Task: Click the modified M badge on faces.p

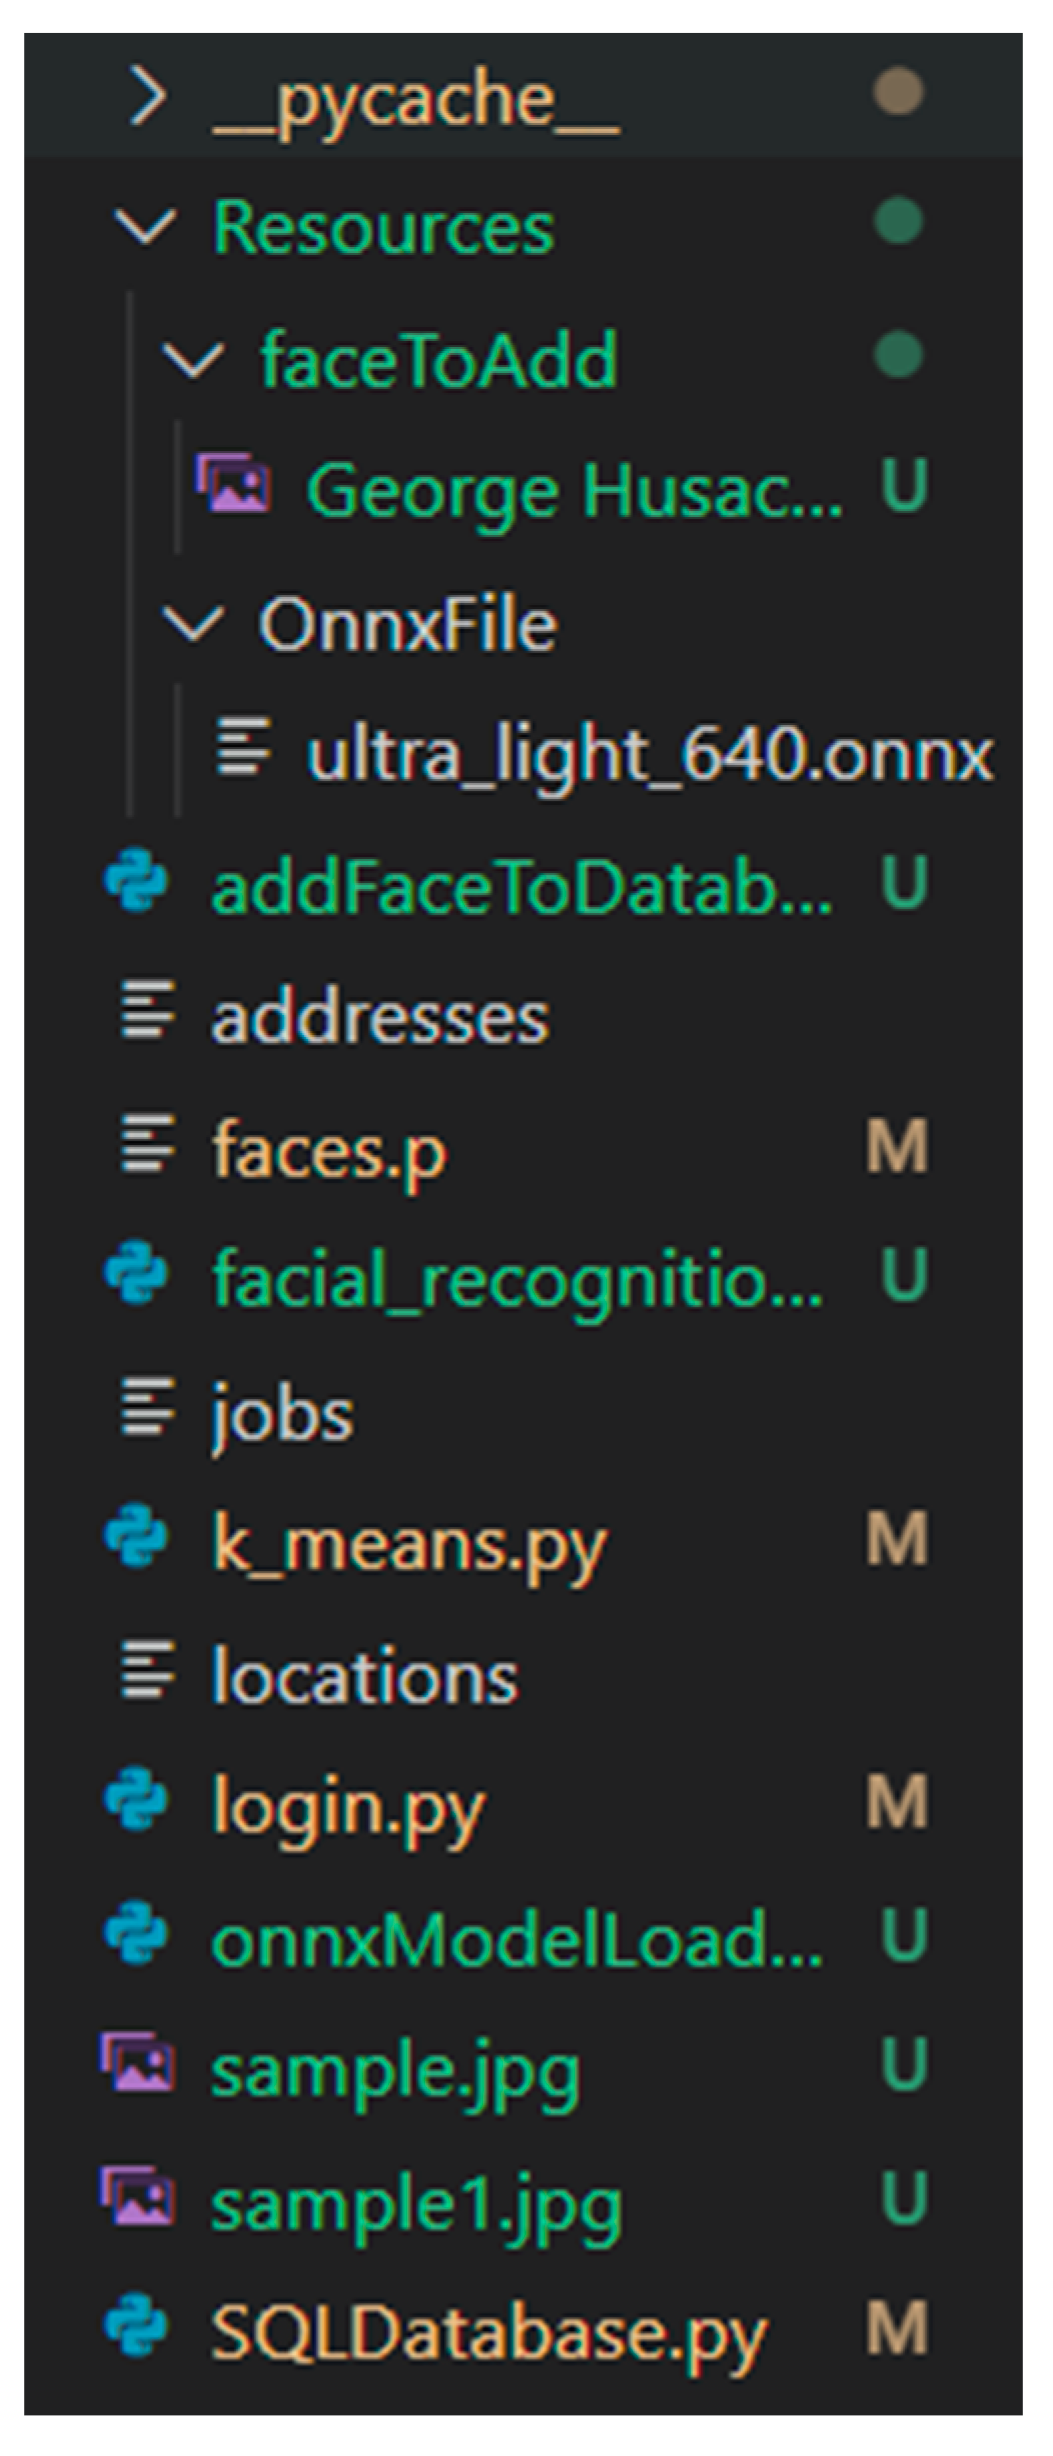Action: point(897,1147)
